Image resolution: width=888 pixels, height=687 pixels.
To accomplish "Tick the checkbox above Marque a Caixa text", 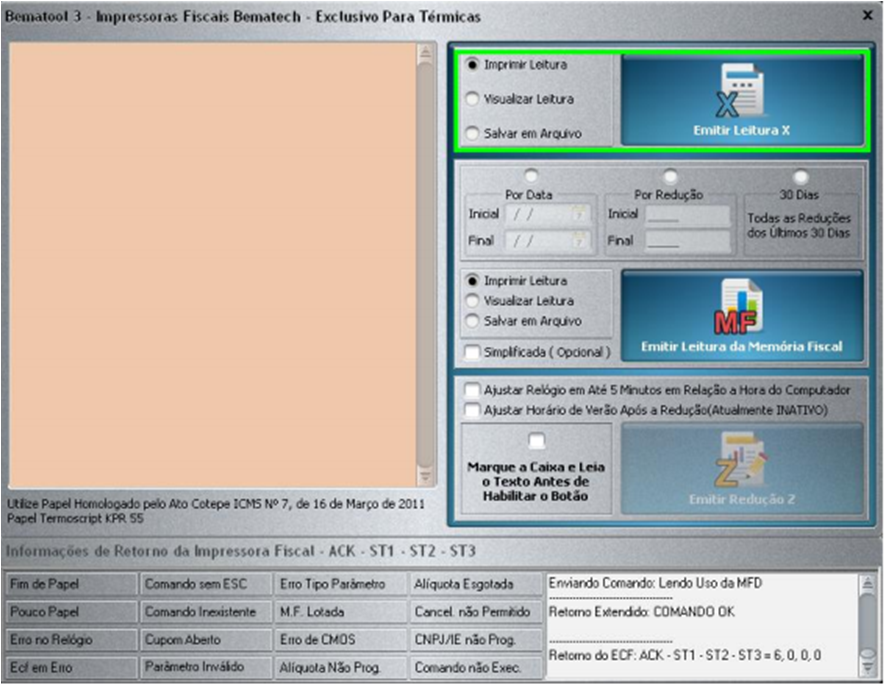I will [536, 441].
